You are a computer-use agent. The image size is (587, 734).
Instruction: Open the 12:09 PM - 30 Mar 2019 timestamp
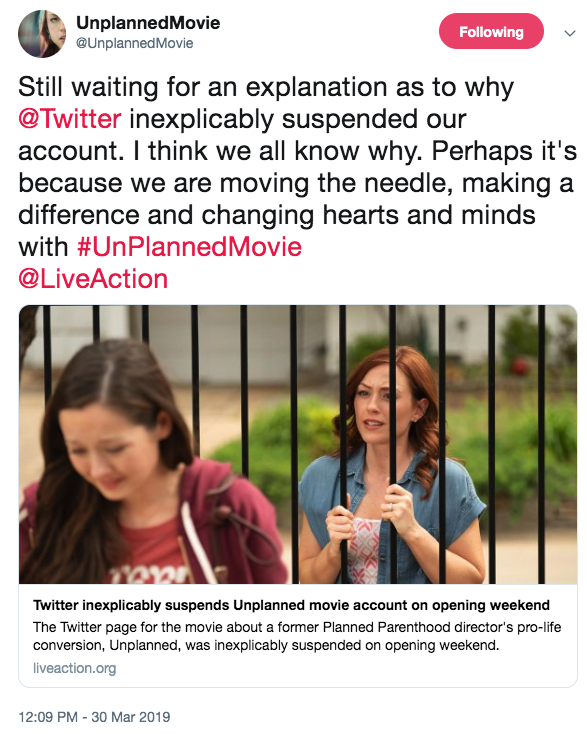94,717
